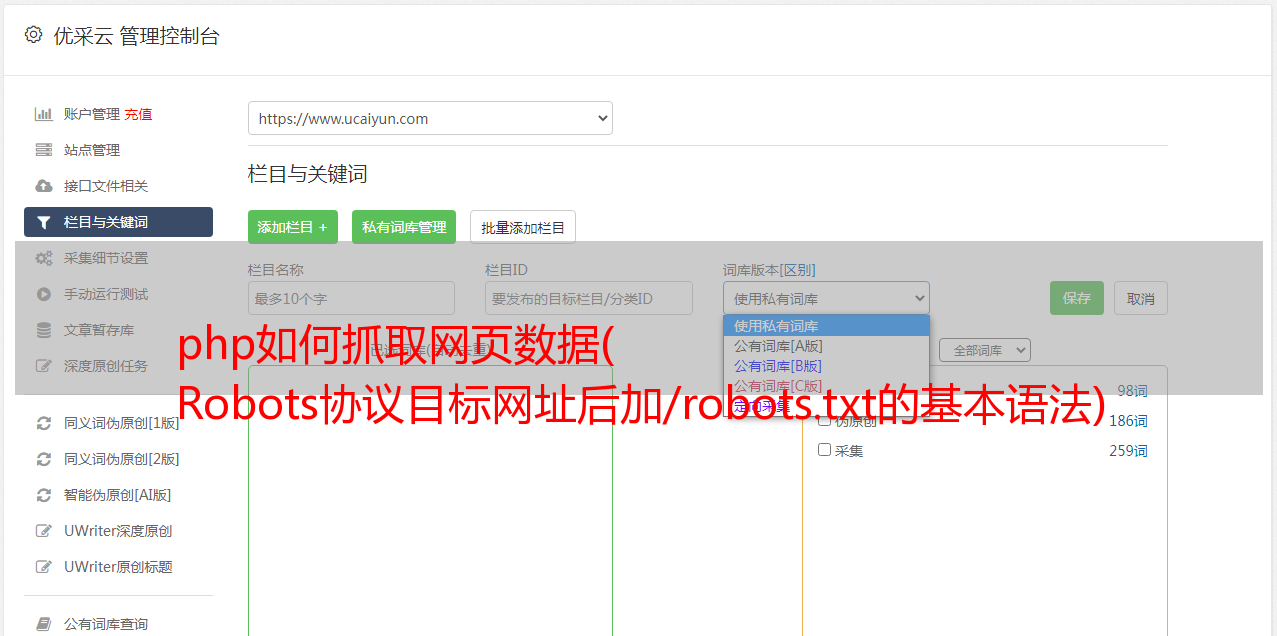This screenshot has height=636, width=1277.
Task: Click the green 添加栏目 + button
Action: point(293,227)
